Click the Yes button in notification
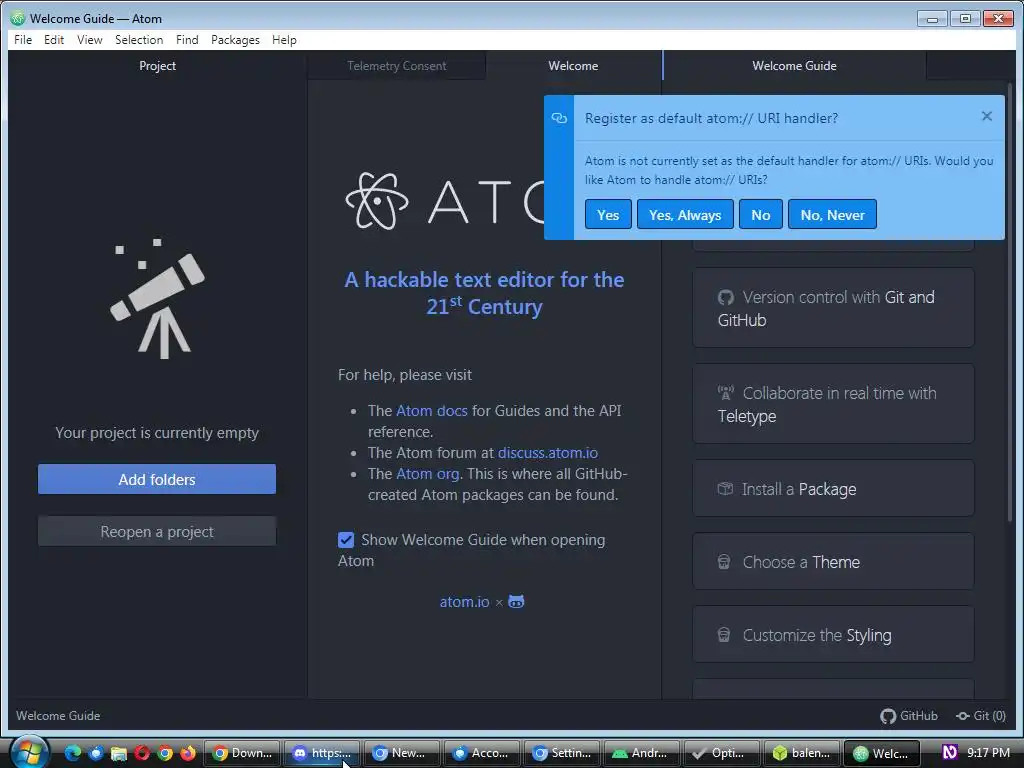Image resolution: width=1024 pixels, height=768 pixels. pyautogui.click(x=608, y=214)
